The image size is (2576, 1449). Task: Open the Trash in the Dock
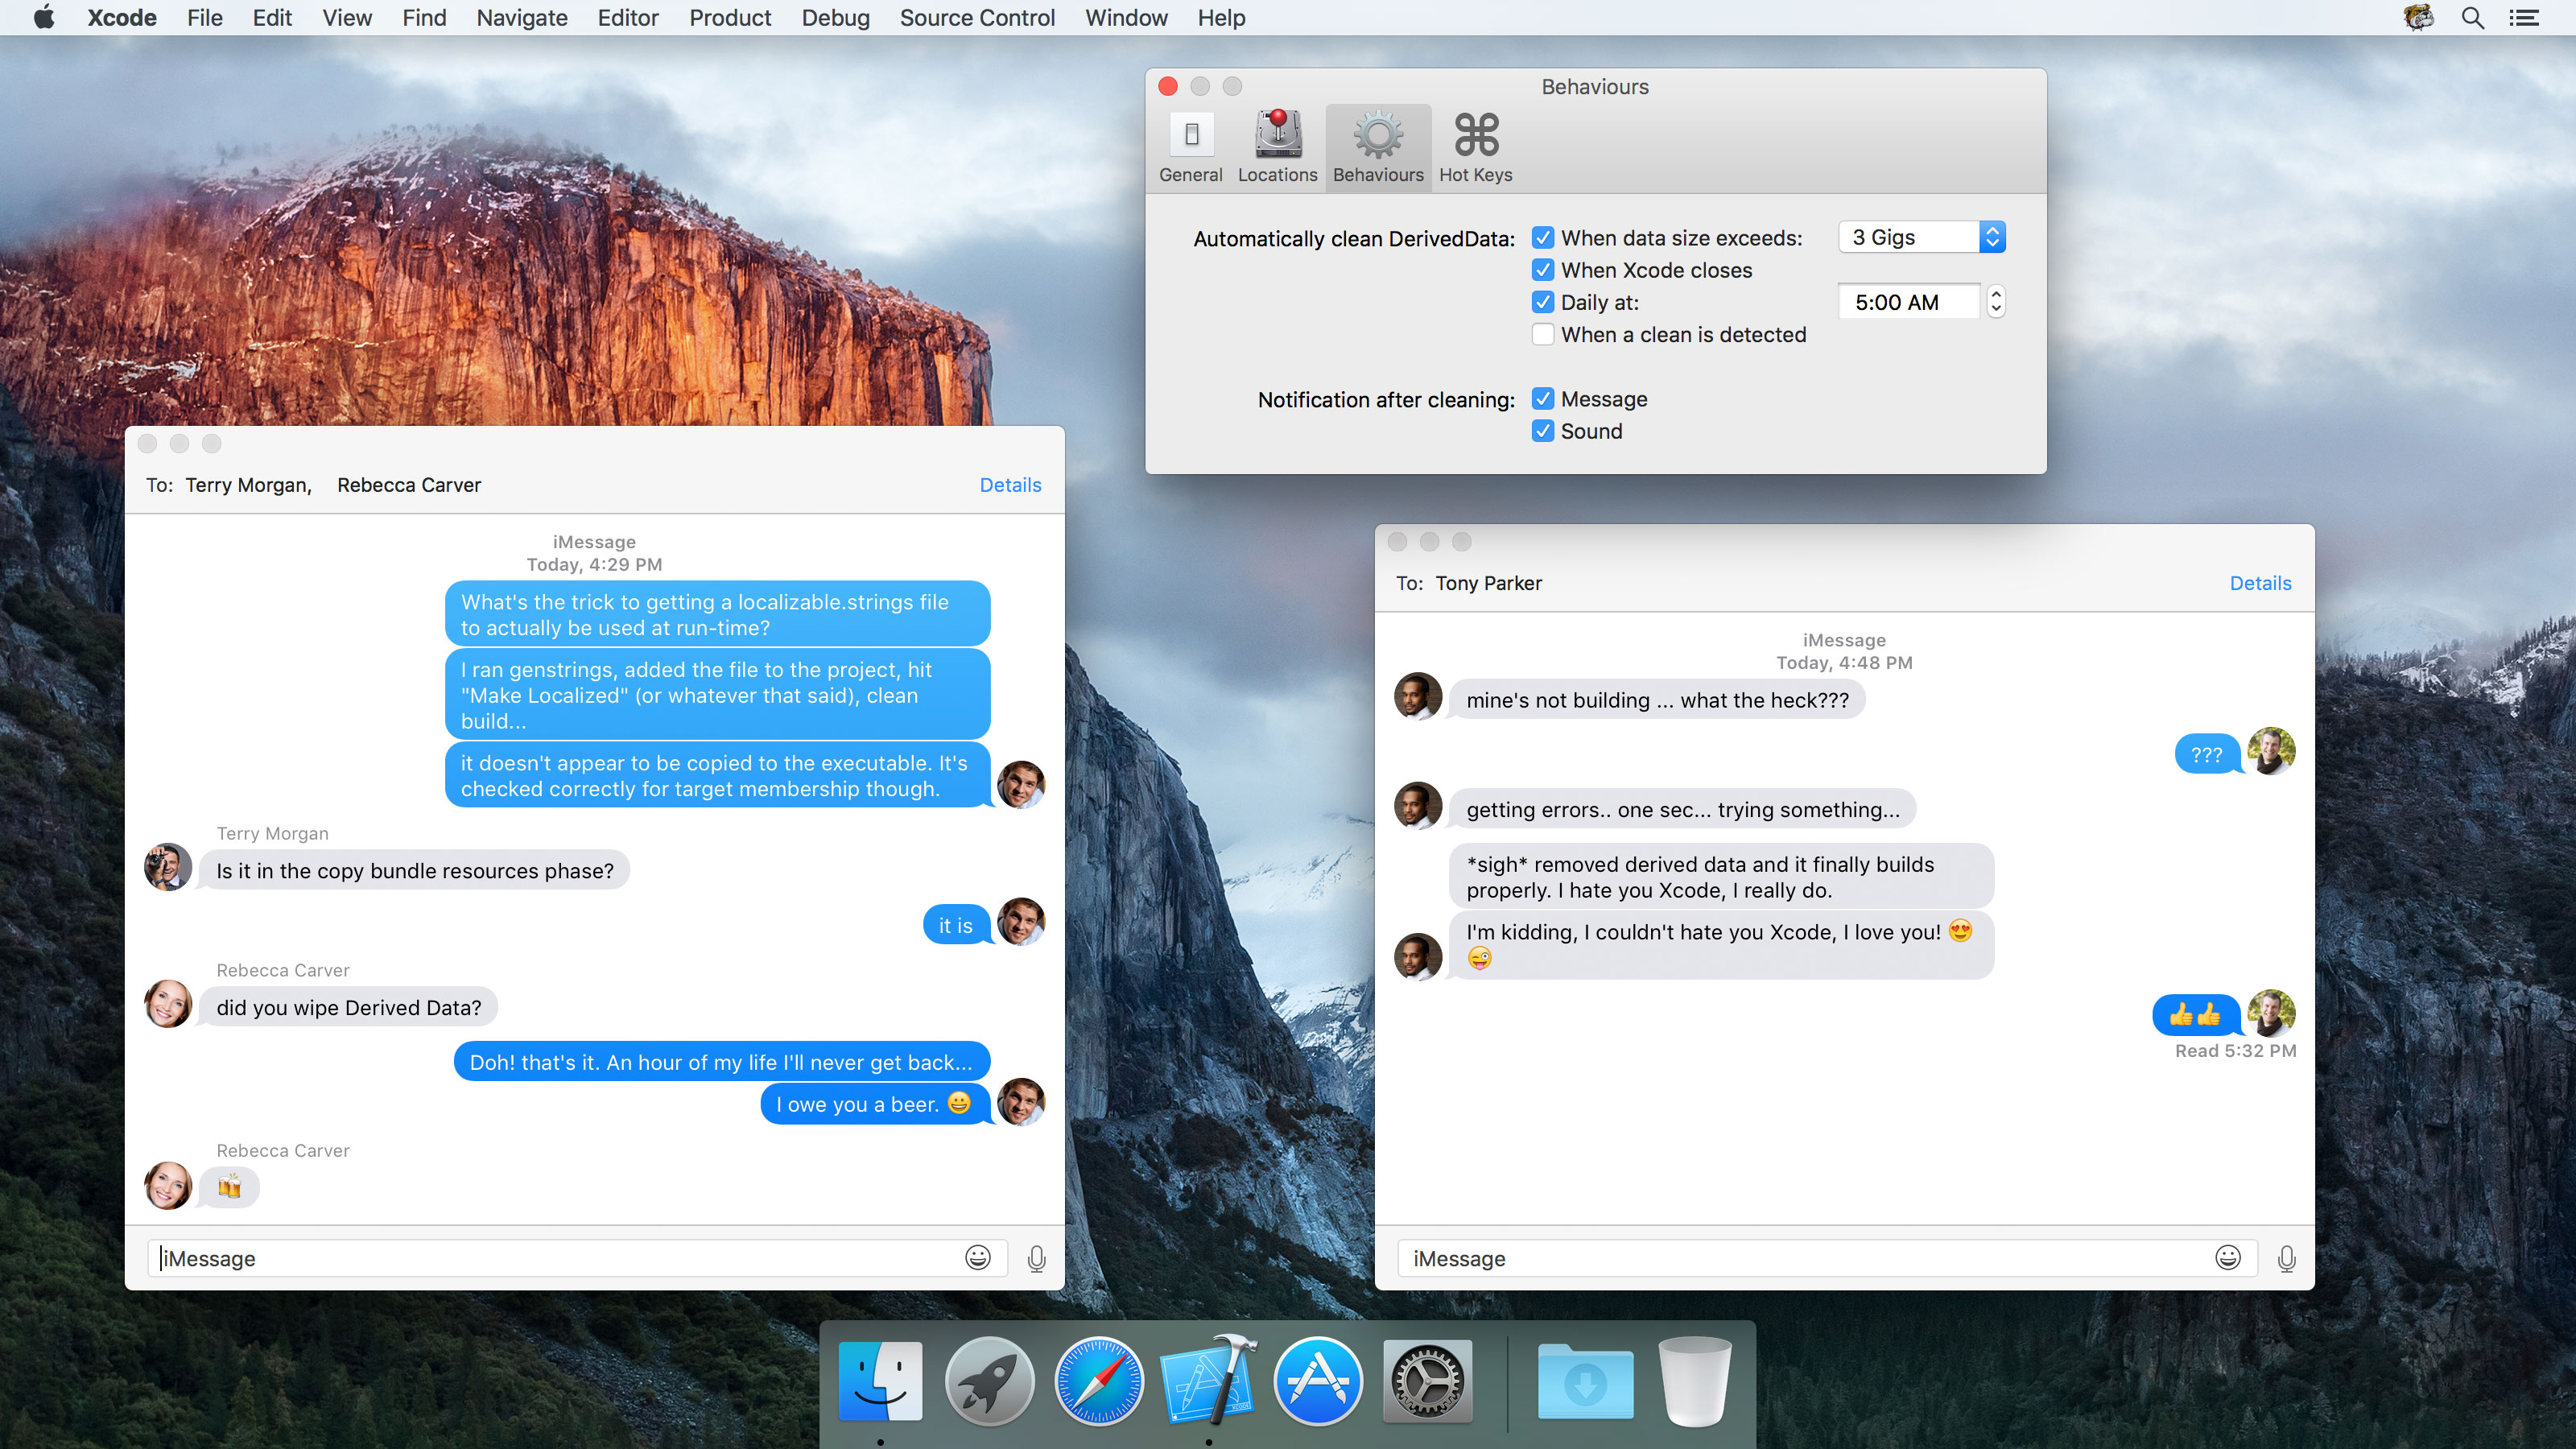pos(1695,1381)
